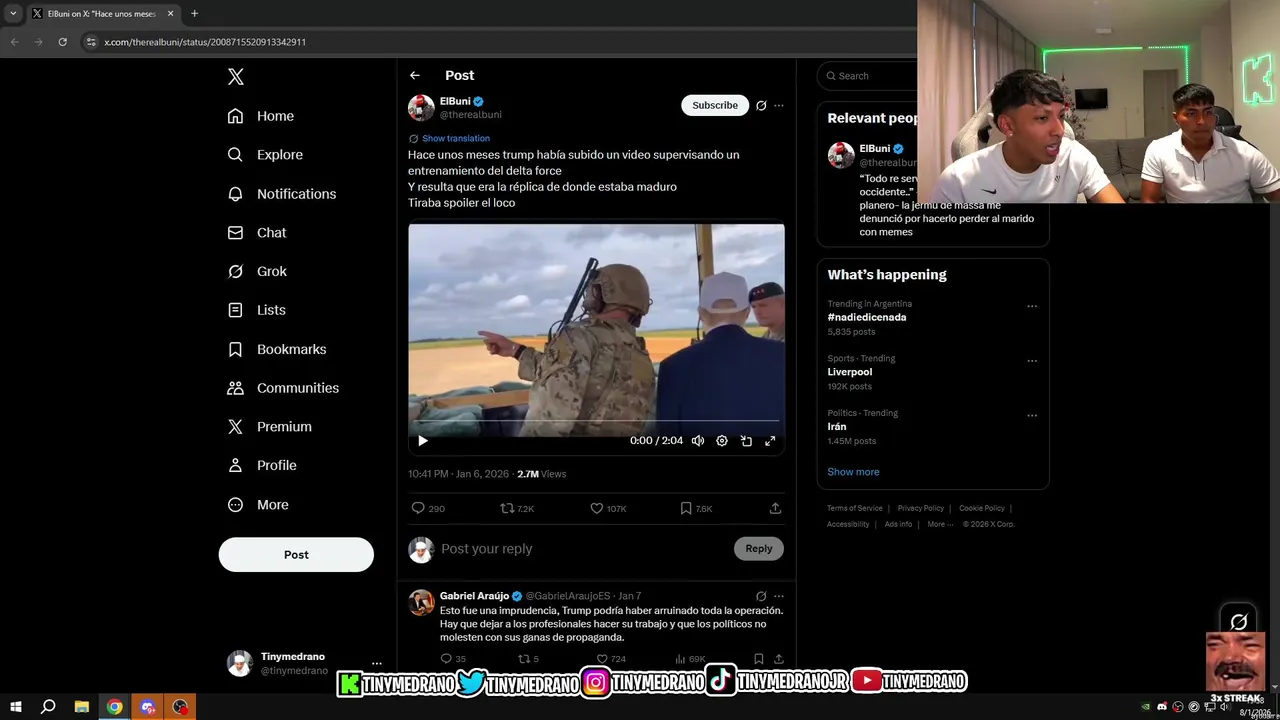Open options for Liverpool trend
This screenshot has height=720, width=1280.
(1032, 362)
